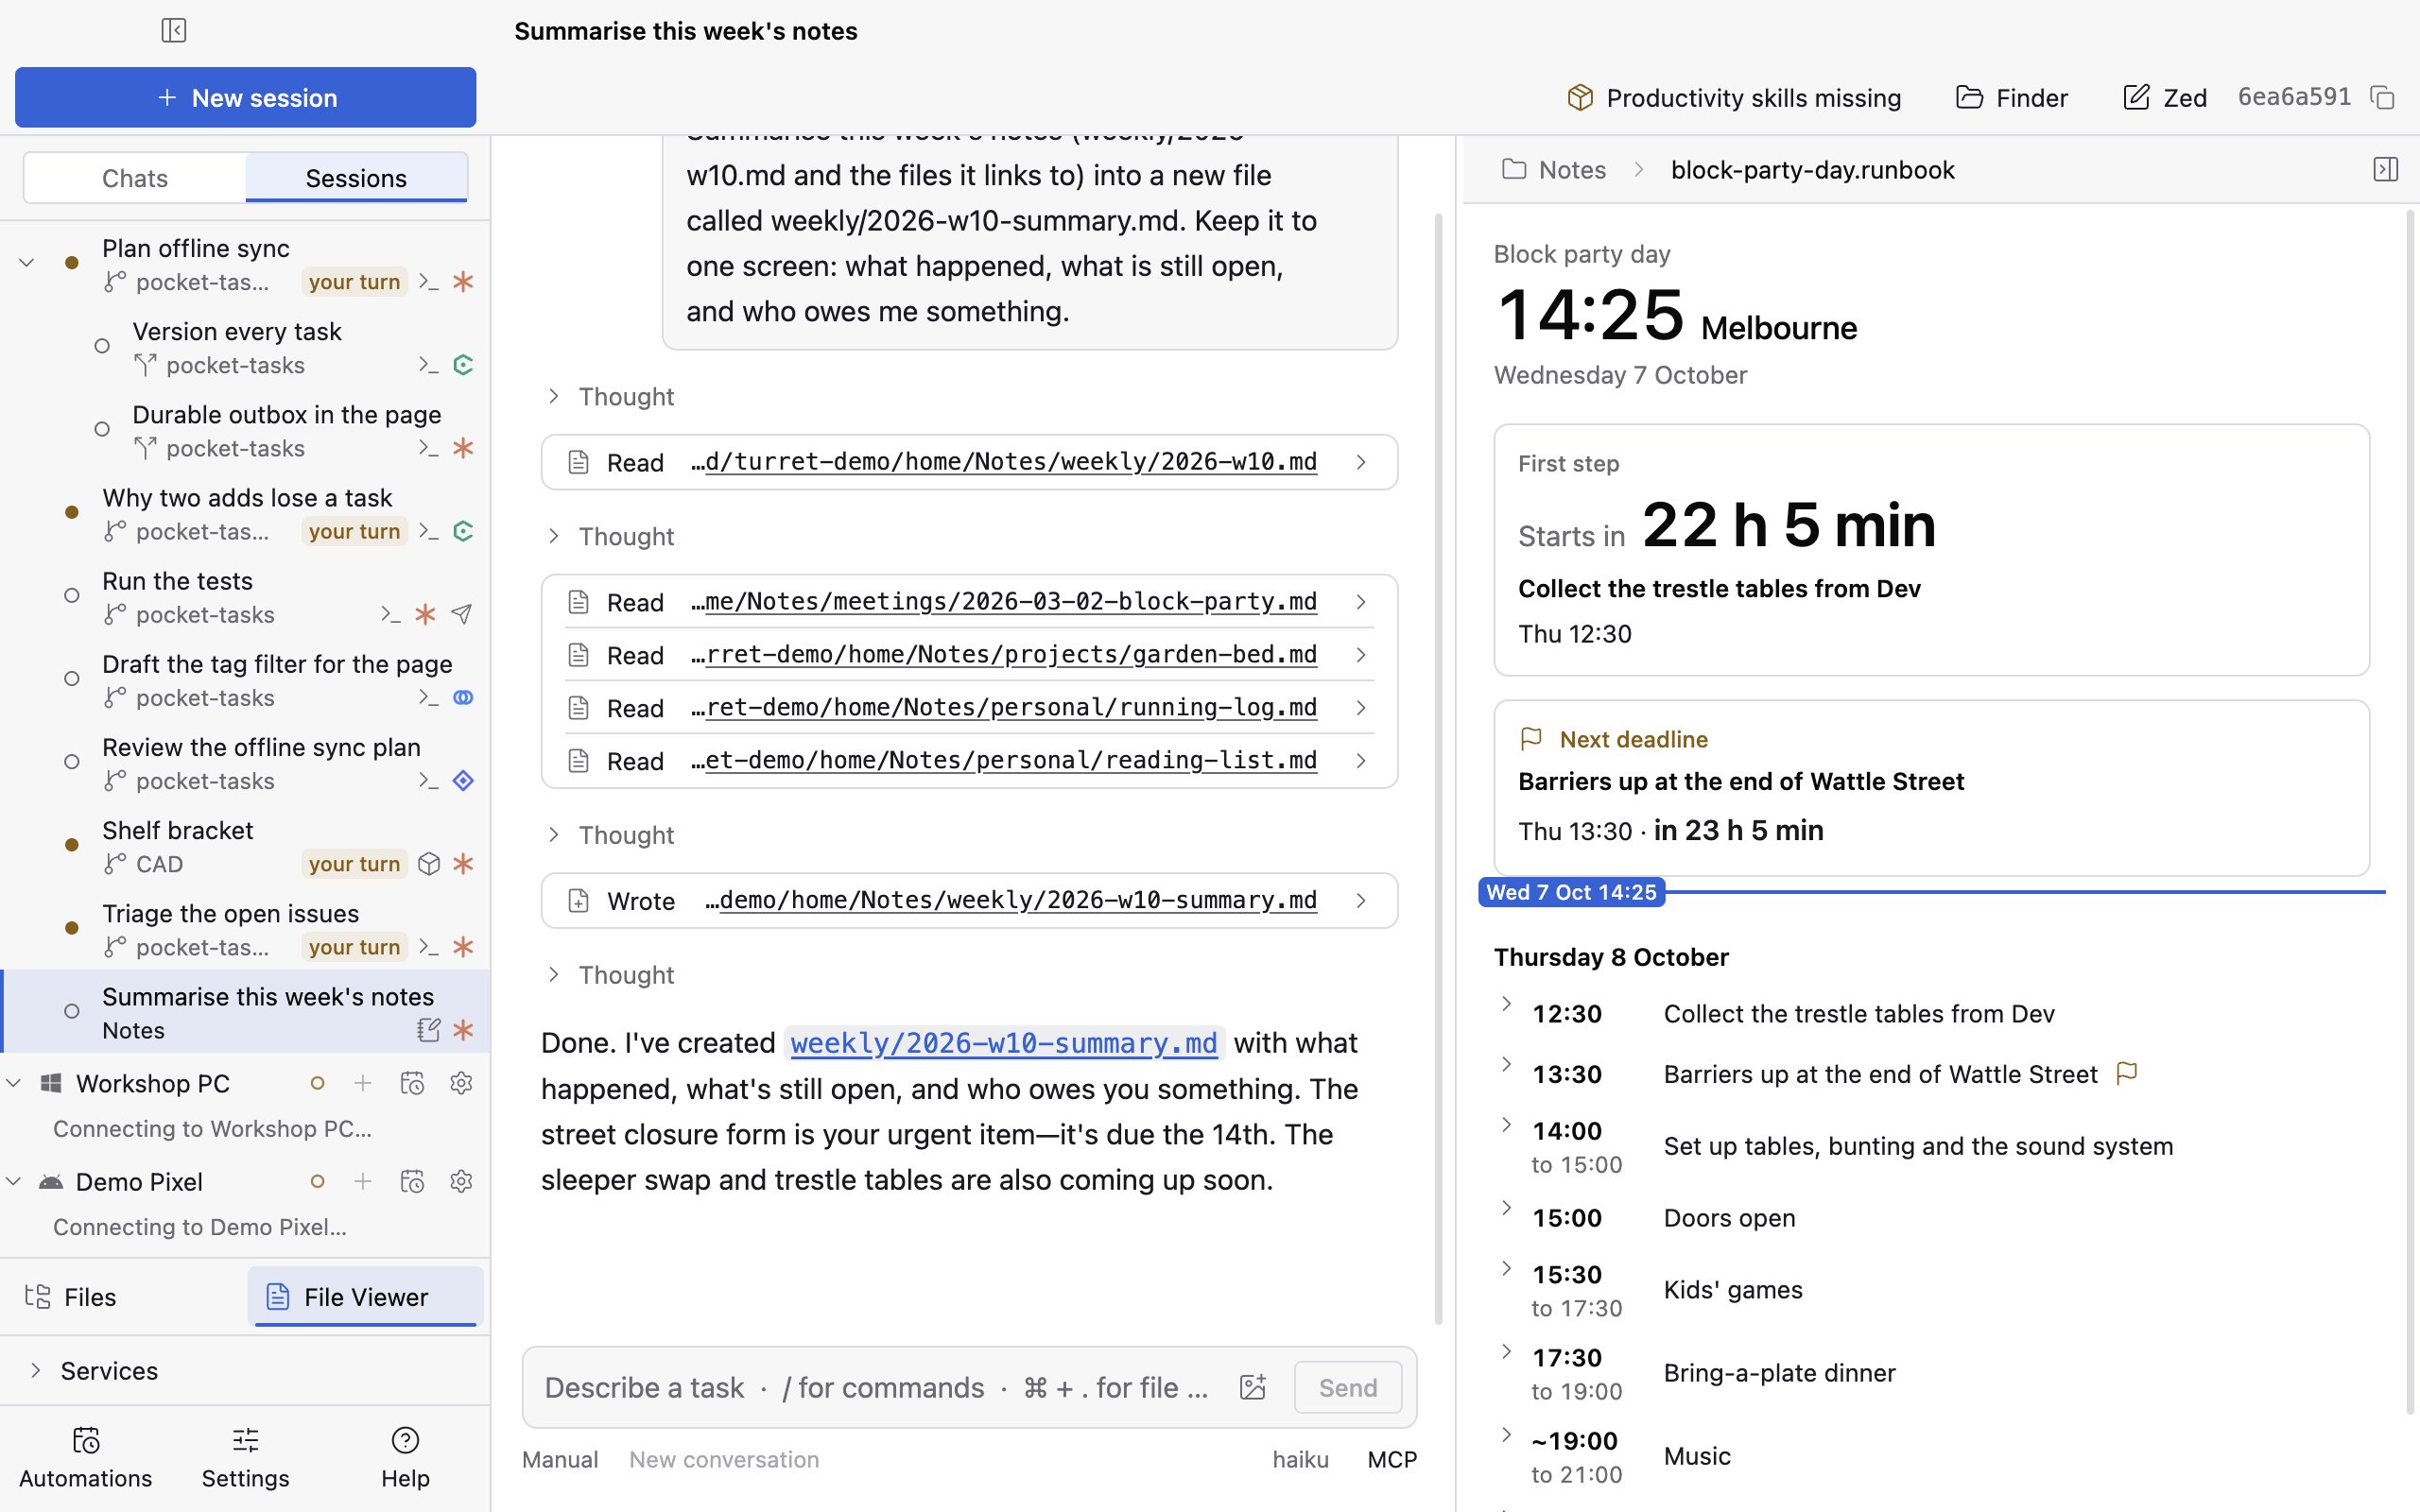The image size is (2420, 1512).
Task: Click send arrow icon on Run the tests
Action: coord(461,614)
